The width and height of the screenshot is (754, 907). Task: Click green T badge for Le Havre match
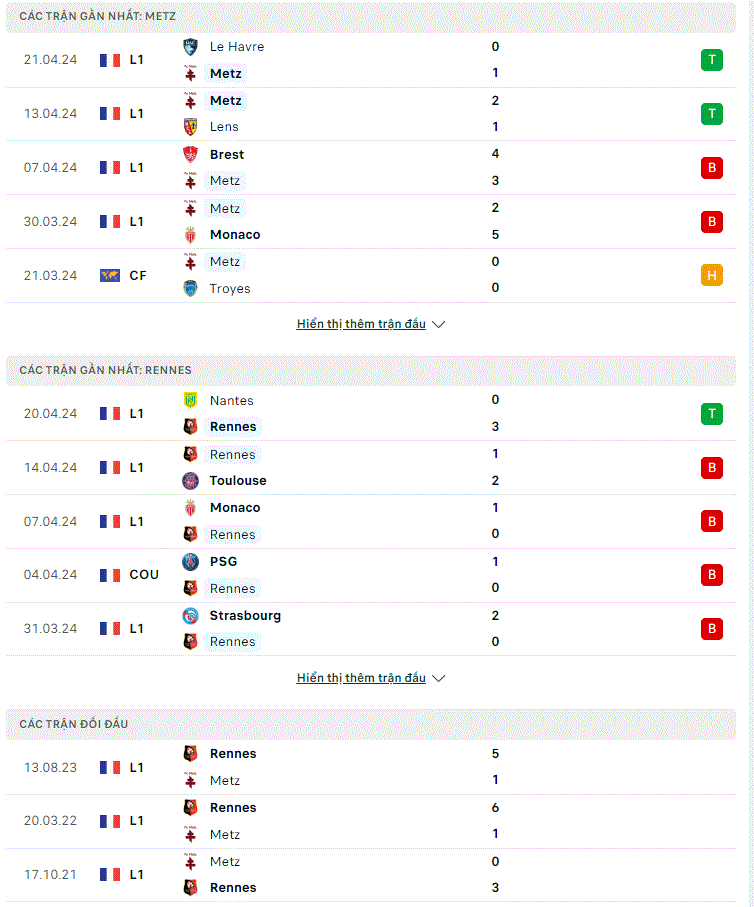click(x=712, y=60)
